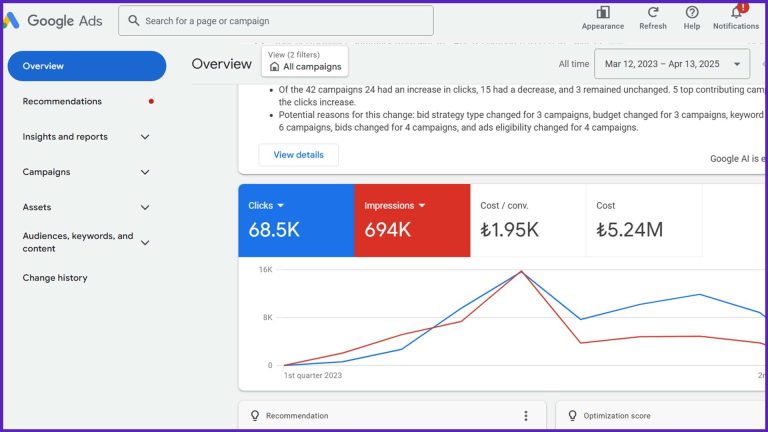Viewport: 768px width, 432px height.
Task: Expand Insights and reports section
Action: 145,137
